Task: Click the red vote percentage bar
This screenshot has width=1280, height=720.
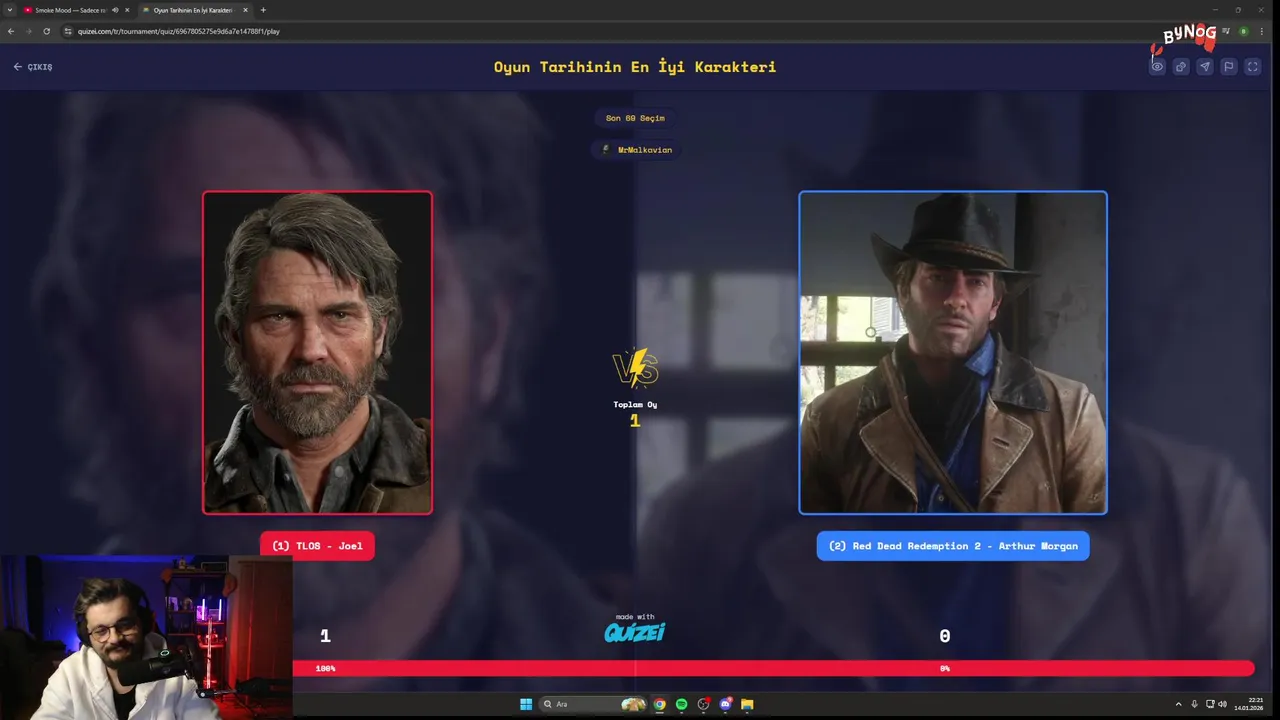Action: [773, 668]
